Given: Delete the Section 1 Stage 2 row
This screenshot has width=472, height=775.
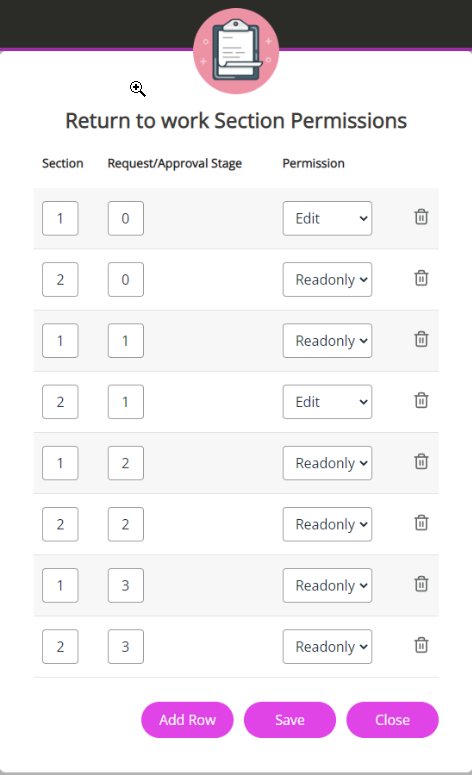Looking at the screenshot, I should [421, 462].
